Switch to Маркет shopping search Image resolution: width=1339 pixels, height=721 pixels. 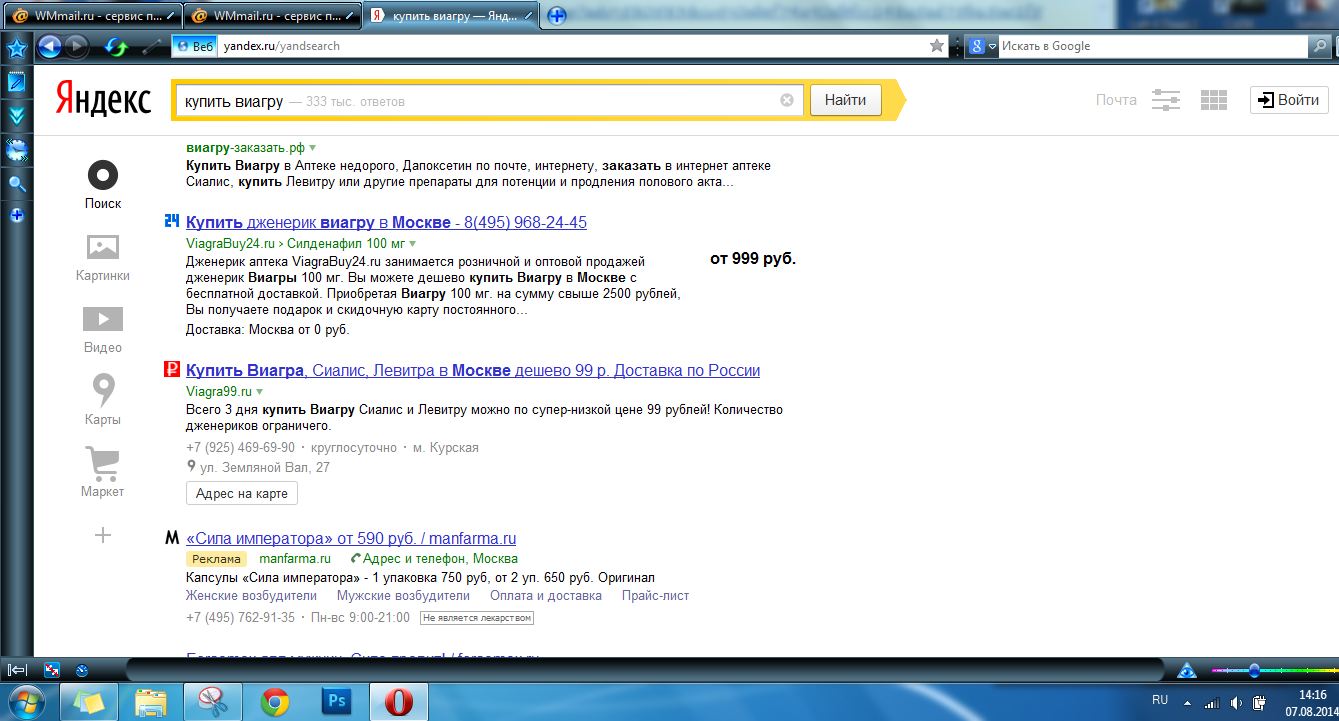pos(103,473)
